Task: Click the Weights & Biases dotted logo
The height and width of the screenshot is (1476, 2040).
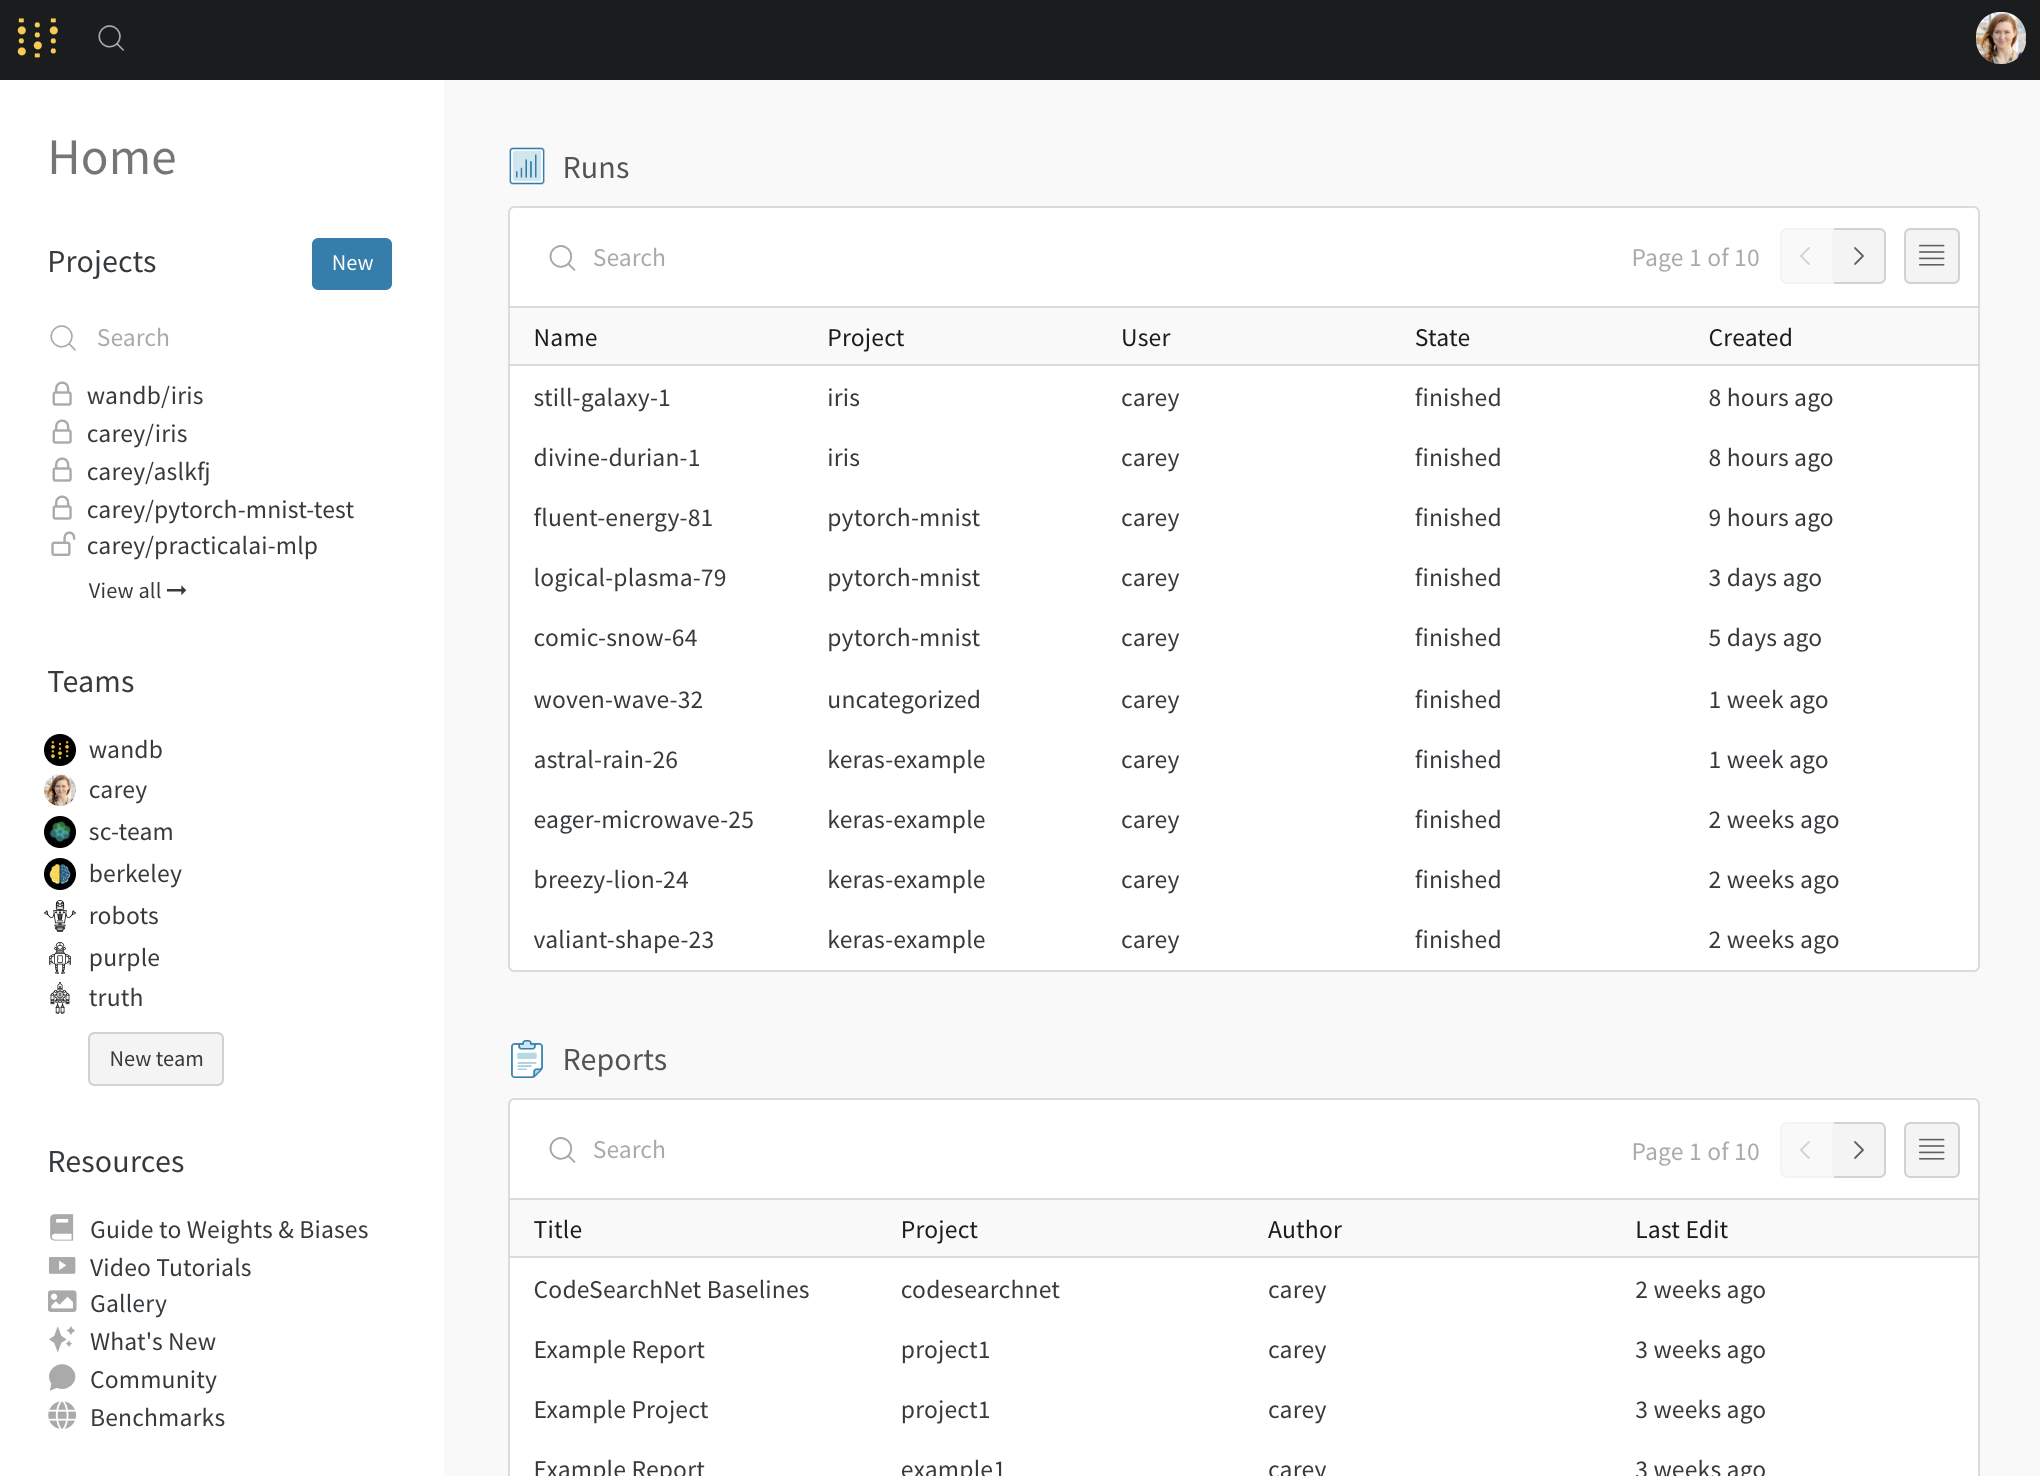Action: tap(38, 38)
